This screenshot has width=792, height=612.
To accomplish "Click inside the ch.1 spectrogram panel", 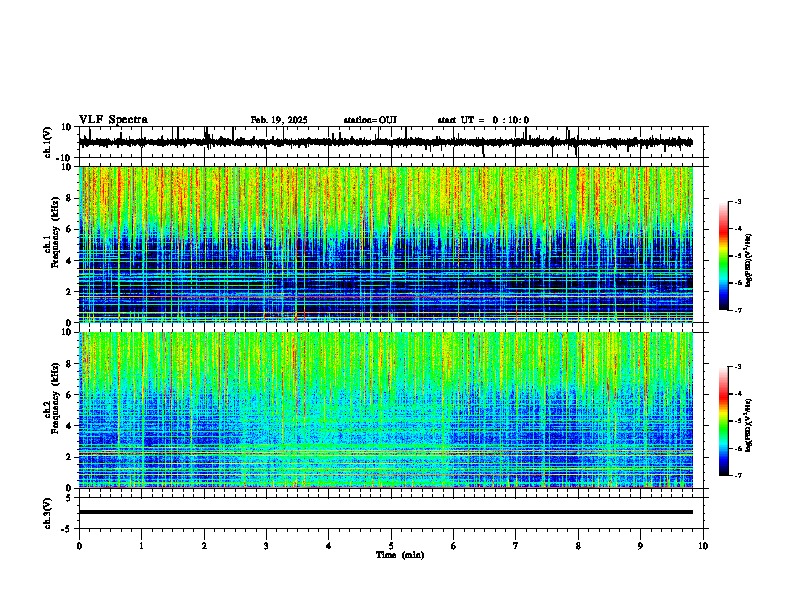I will pyautogui.click(x=386, y=244).
